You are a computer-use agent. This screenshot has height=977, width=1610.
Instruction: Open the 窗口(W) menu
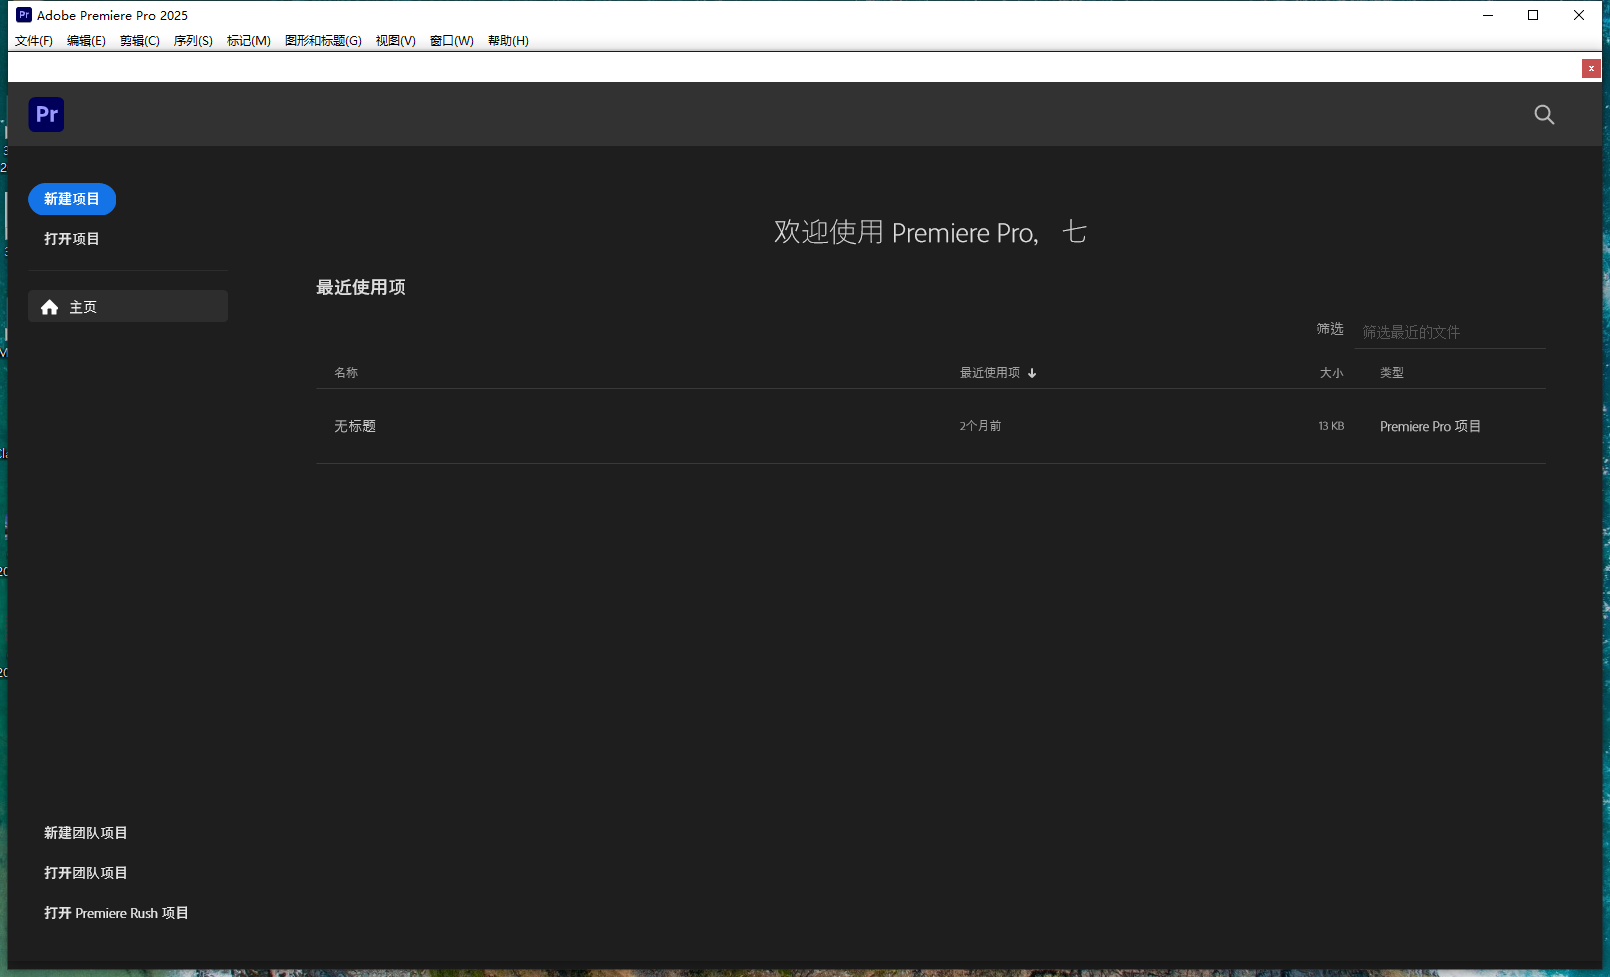coord(451,40)
